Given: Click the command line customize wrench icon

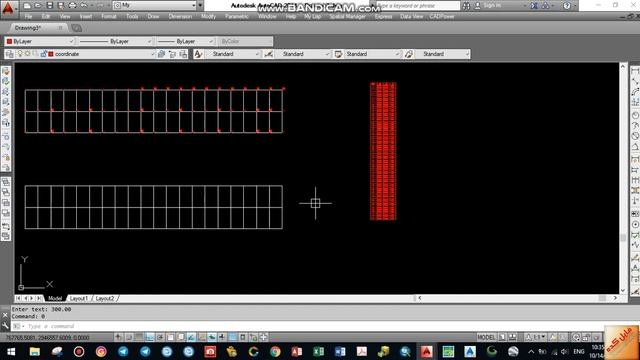Looking at the screenshot, I should tap(5, 326).
